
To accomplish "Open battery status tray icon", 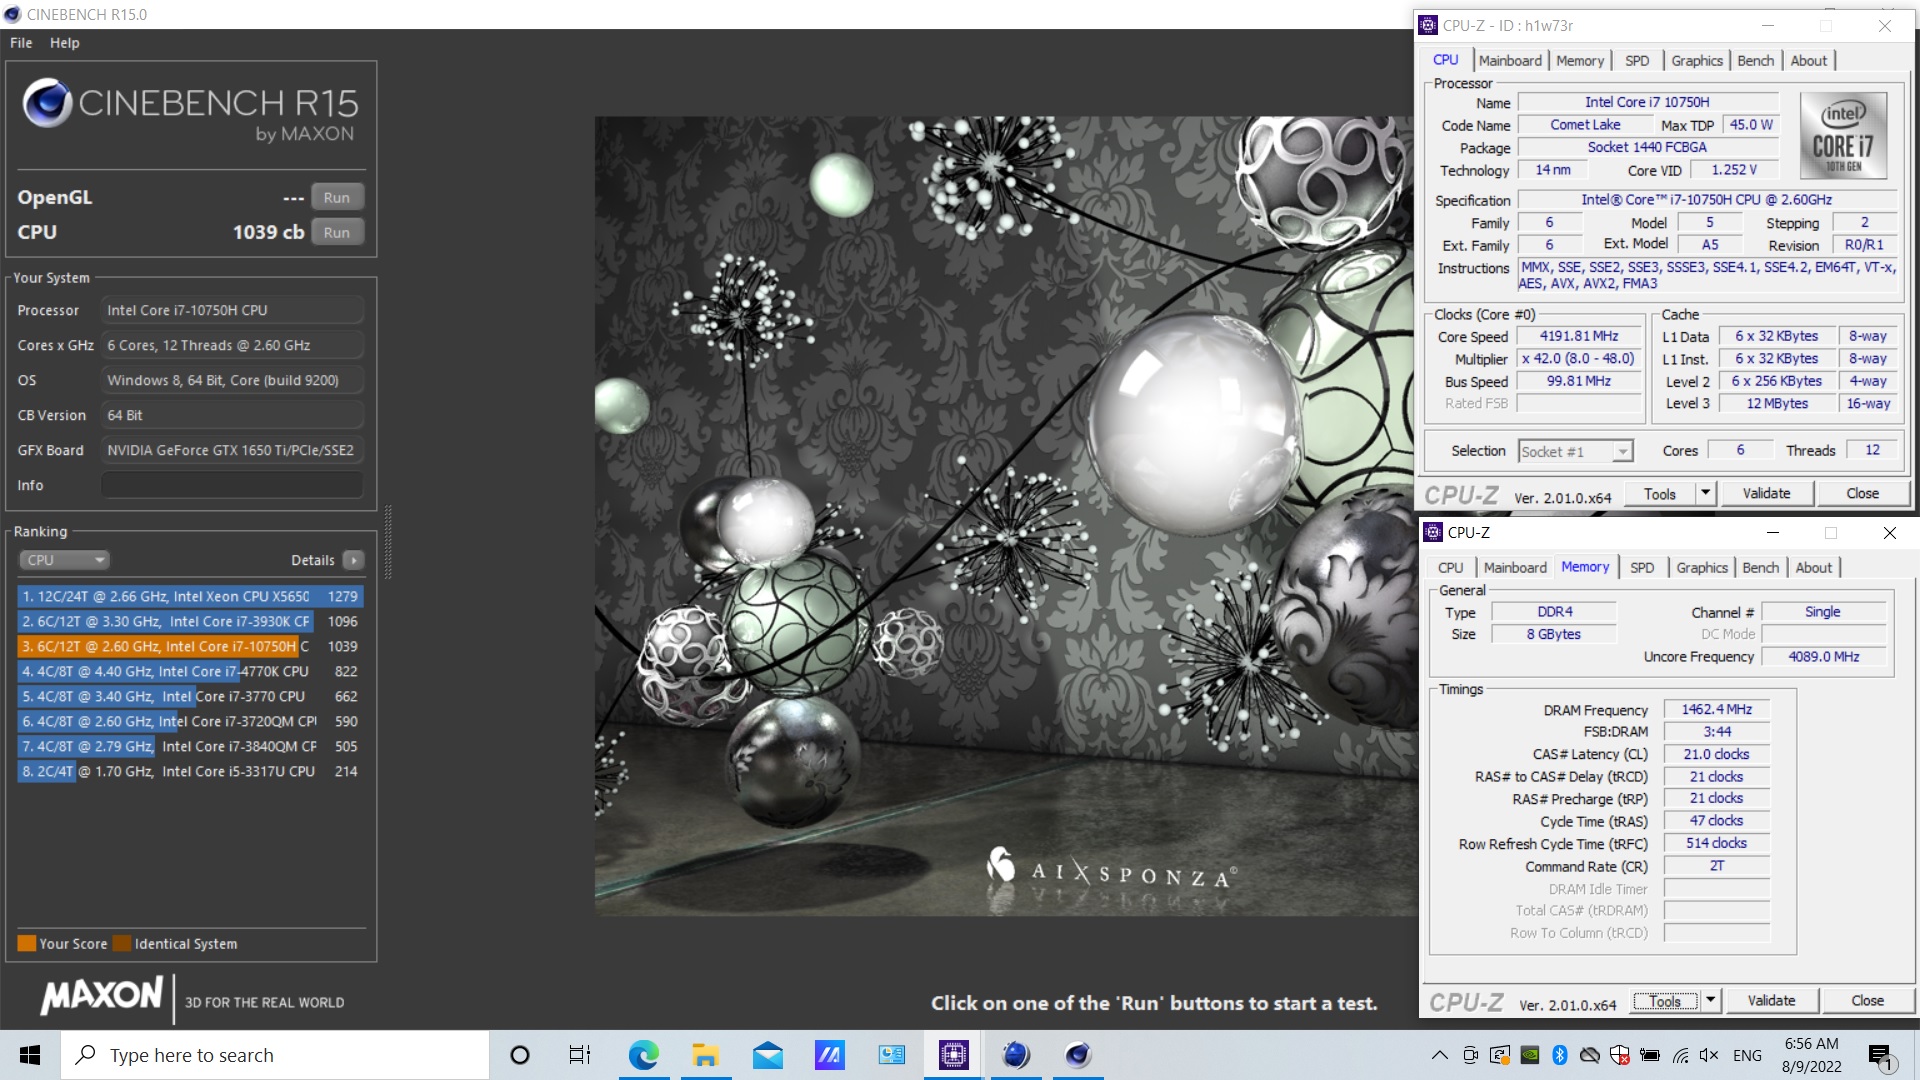I will tap(1650, 1055).
